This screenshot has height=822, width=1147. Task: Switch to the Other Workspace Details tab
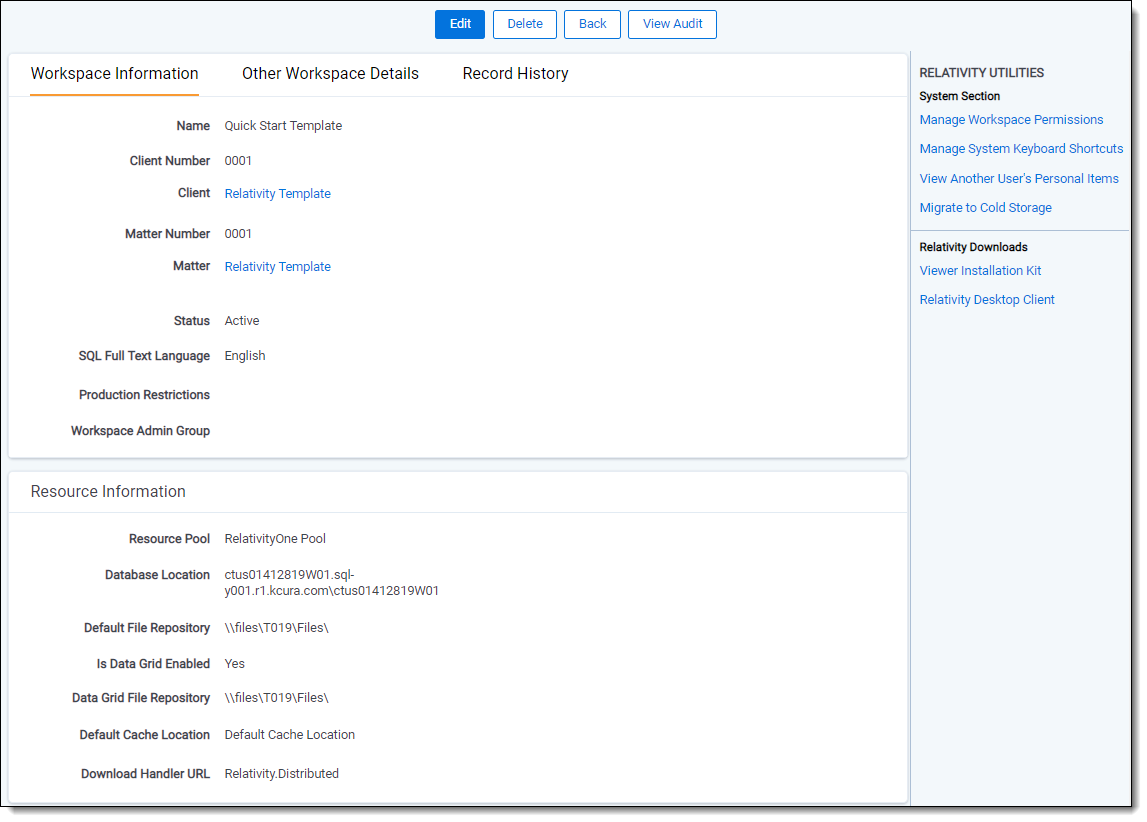tap(330, 74)
